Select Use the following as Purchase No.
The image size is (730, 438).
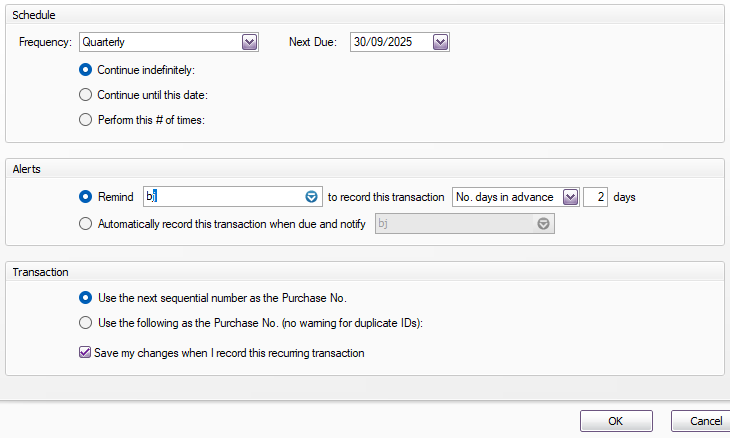[x=86, y=322]
